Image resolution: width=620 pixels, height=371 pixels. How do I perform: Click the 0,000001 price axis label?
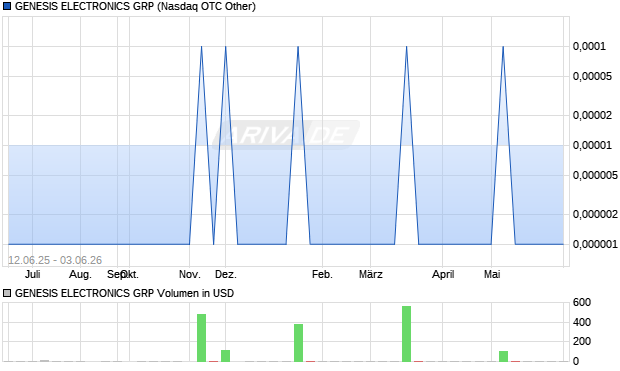click(595, 244)
